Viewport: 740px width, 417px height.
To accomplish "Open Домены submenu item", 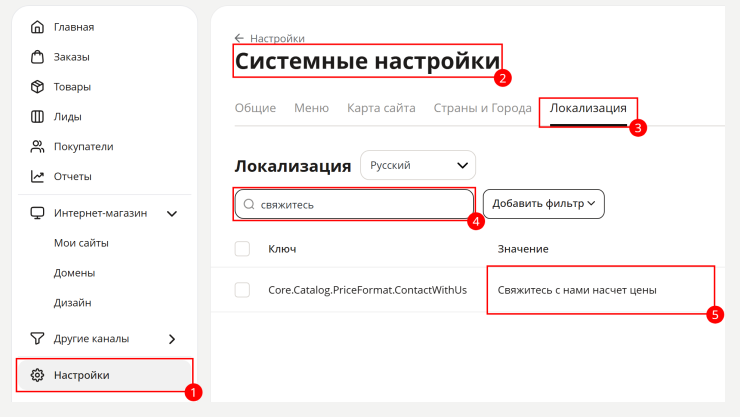I will click(75, 273).
